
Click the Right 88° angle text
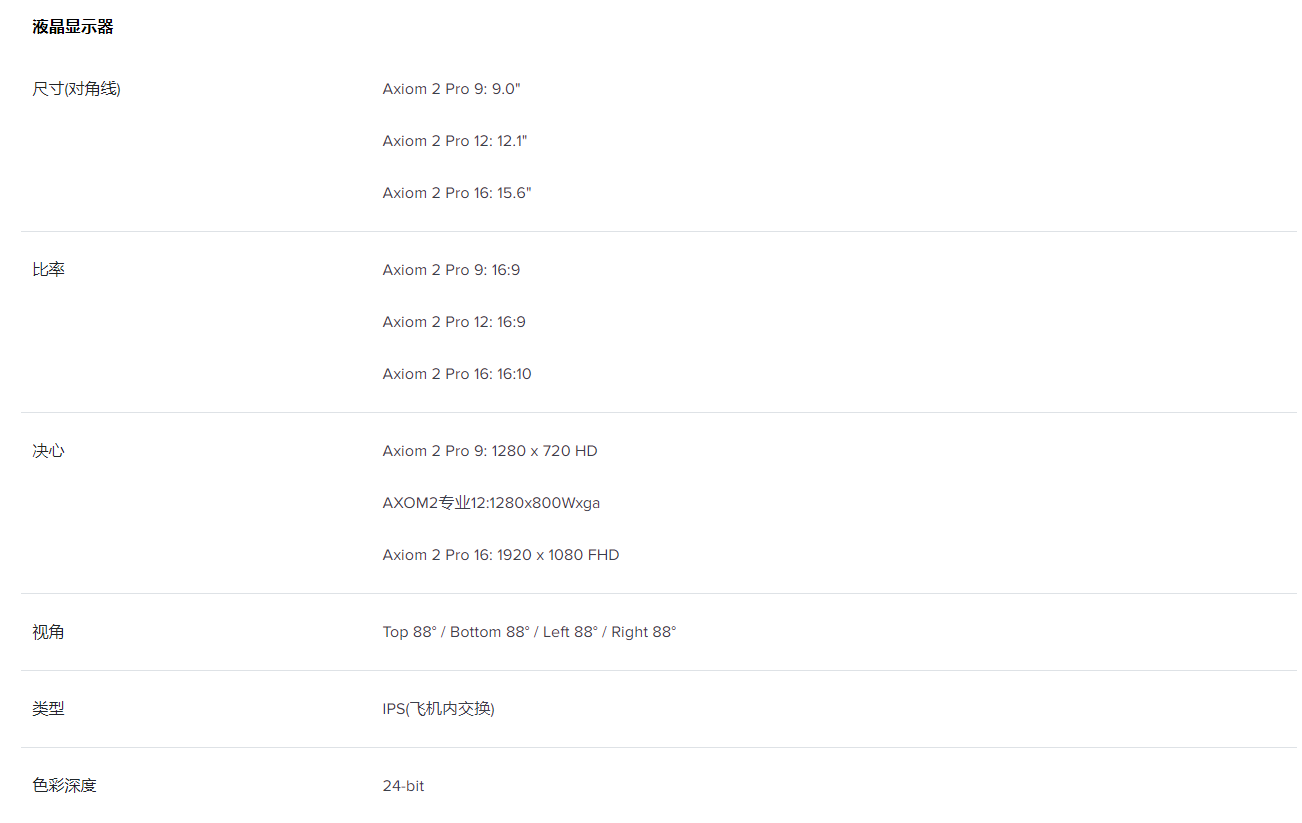[x=644, y=632]
